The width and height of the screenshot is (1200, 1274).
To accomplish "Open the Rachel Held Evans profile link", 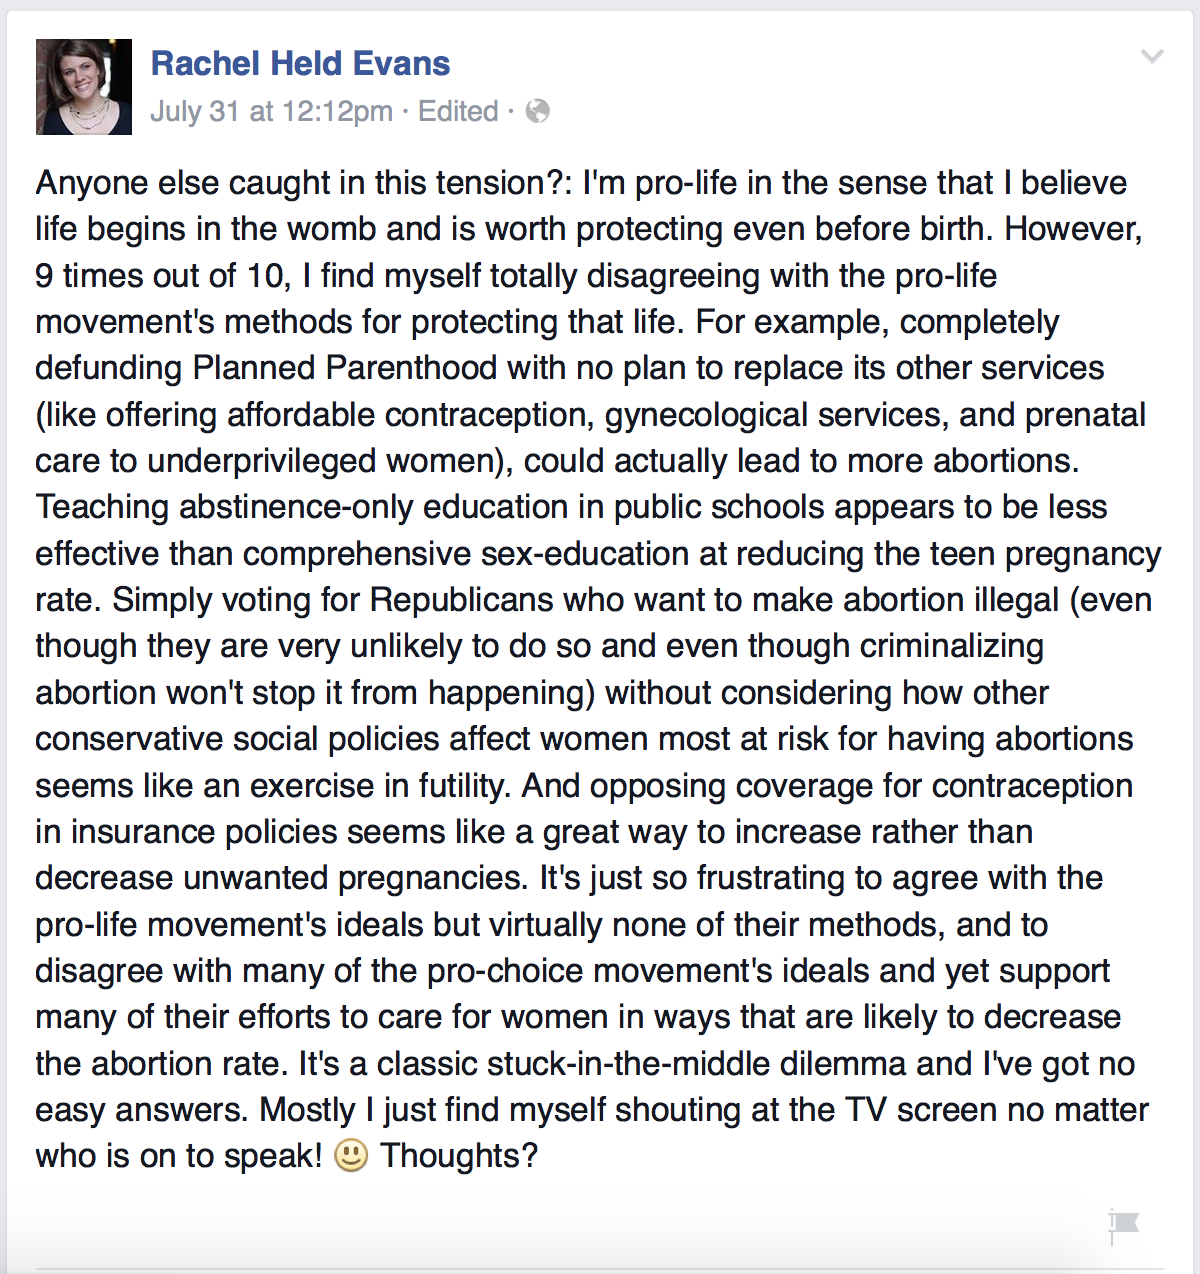I will click(300, 64).
